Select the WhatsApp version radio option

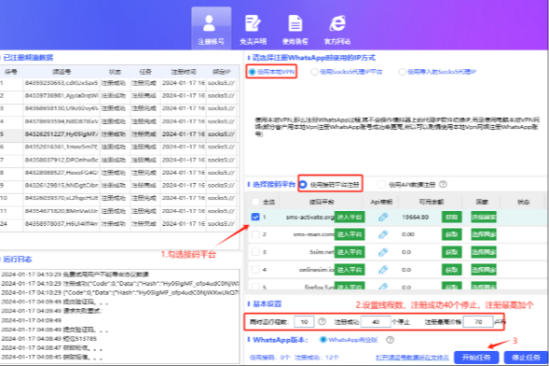pos(348,340)
